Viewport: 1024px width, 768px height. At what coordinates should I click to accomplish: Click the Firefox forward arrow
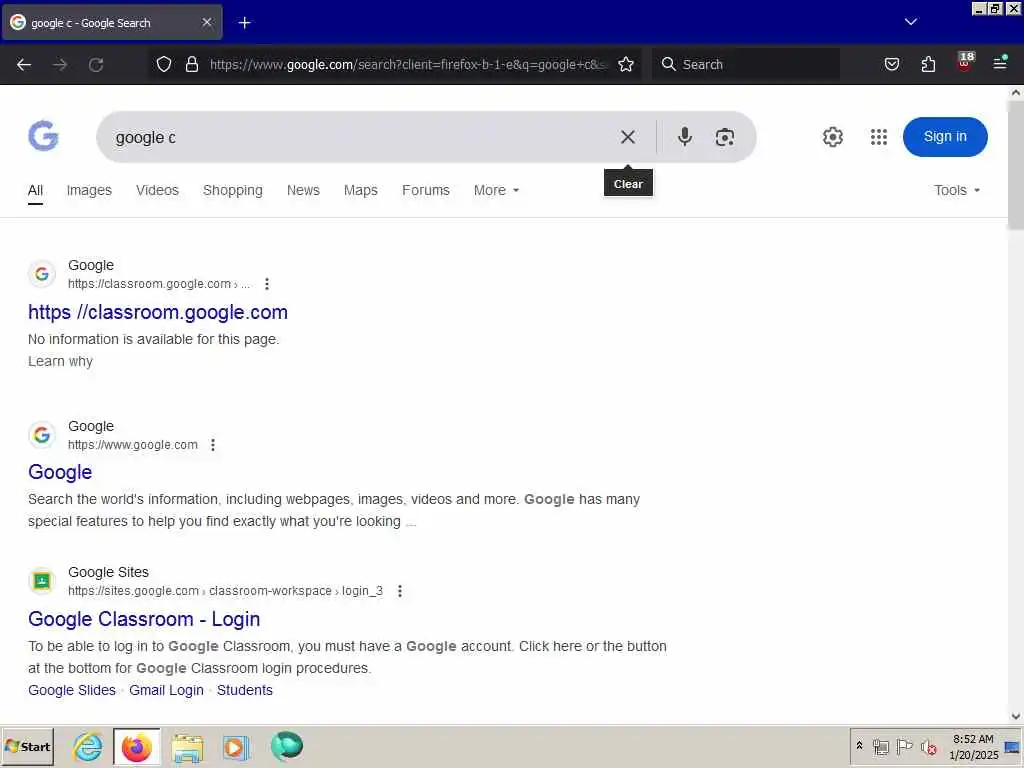point(60,65)
